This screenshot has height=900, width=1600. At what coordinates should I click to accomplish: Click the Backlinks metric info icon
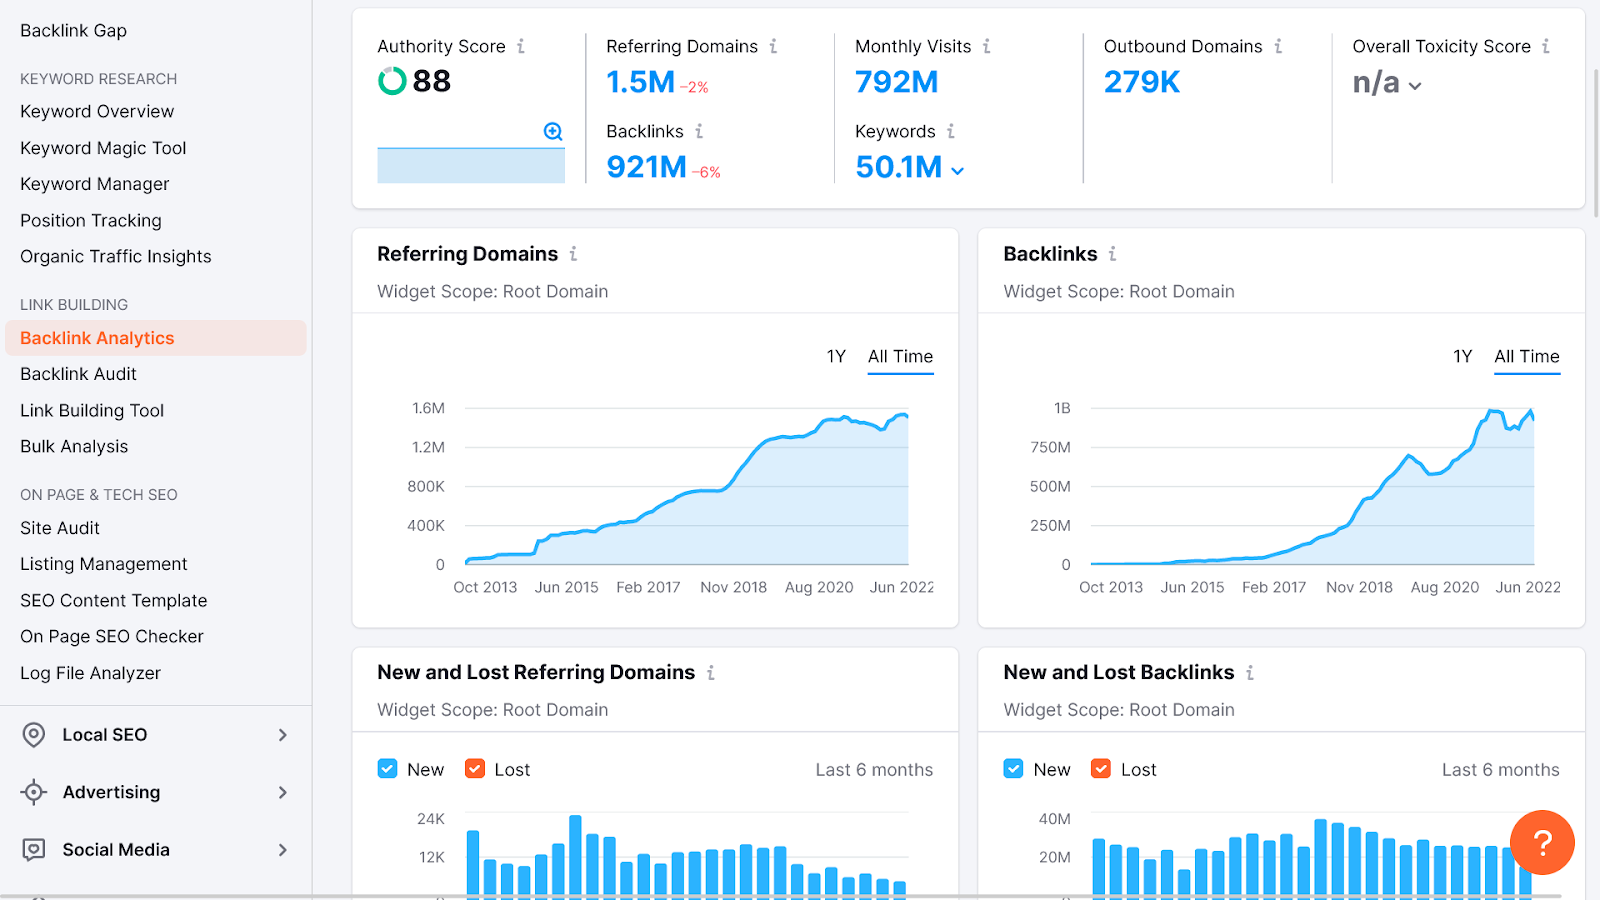699,131
